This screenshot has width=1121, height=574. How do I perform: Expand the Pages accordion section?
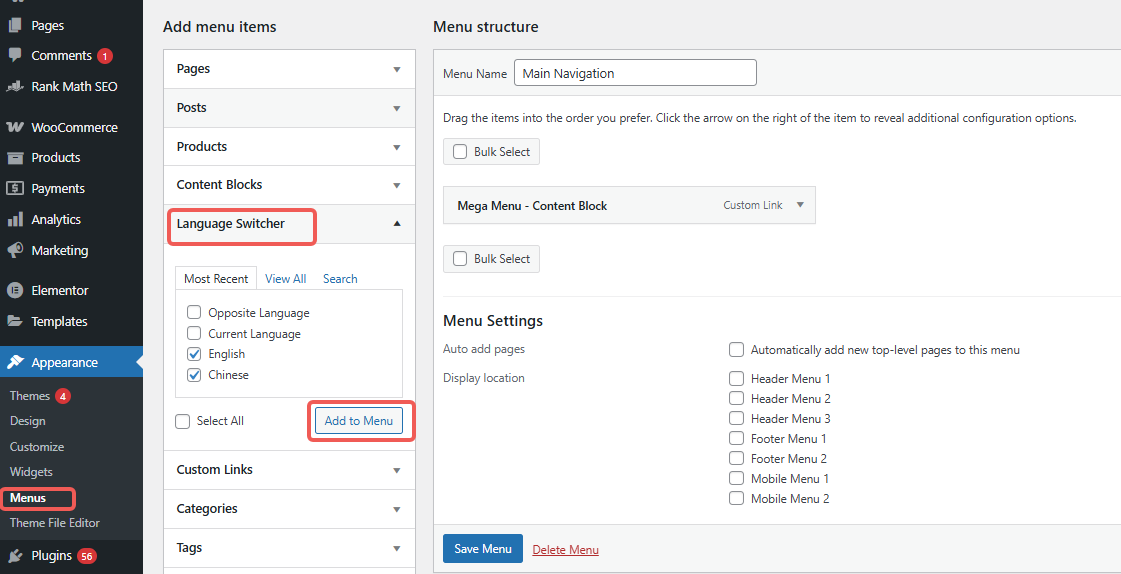click(397, 69)
